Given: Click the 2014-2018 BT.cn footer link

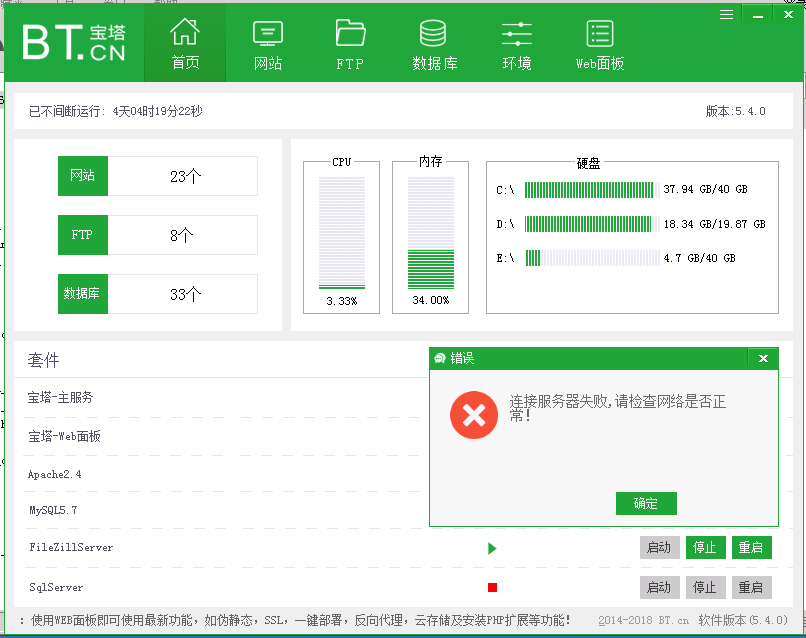Looking at the screenshot, I should 644,621.
